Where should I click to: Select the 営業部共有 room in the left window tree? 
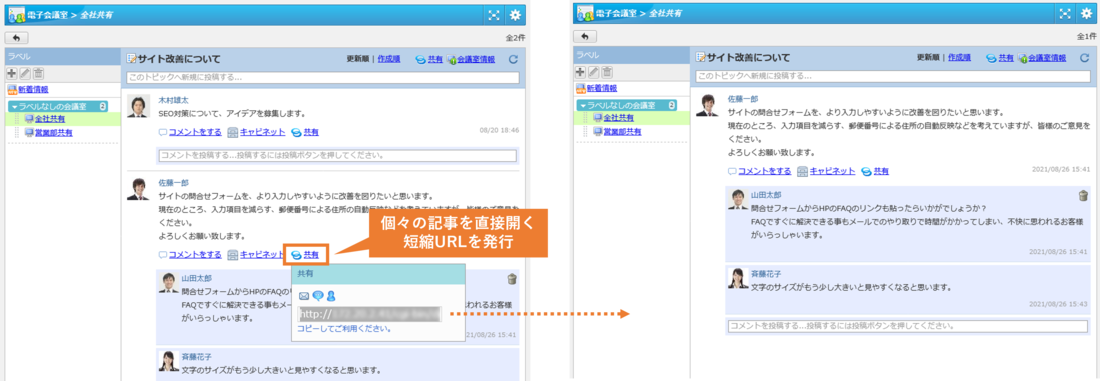(x=53, y=132)
